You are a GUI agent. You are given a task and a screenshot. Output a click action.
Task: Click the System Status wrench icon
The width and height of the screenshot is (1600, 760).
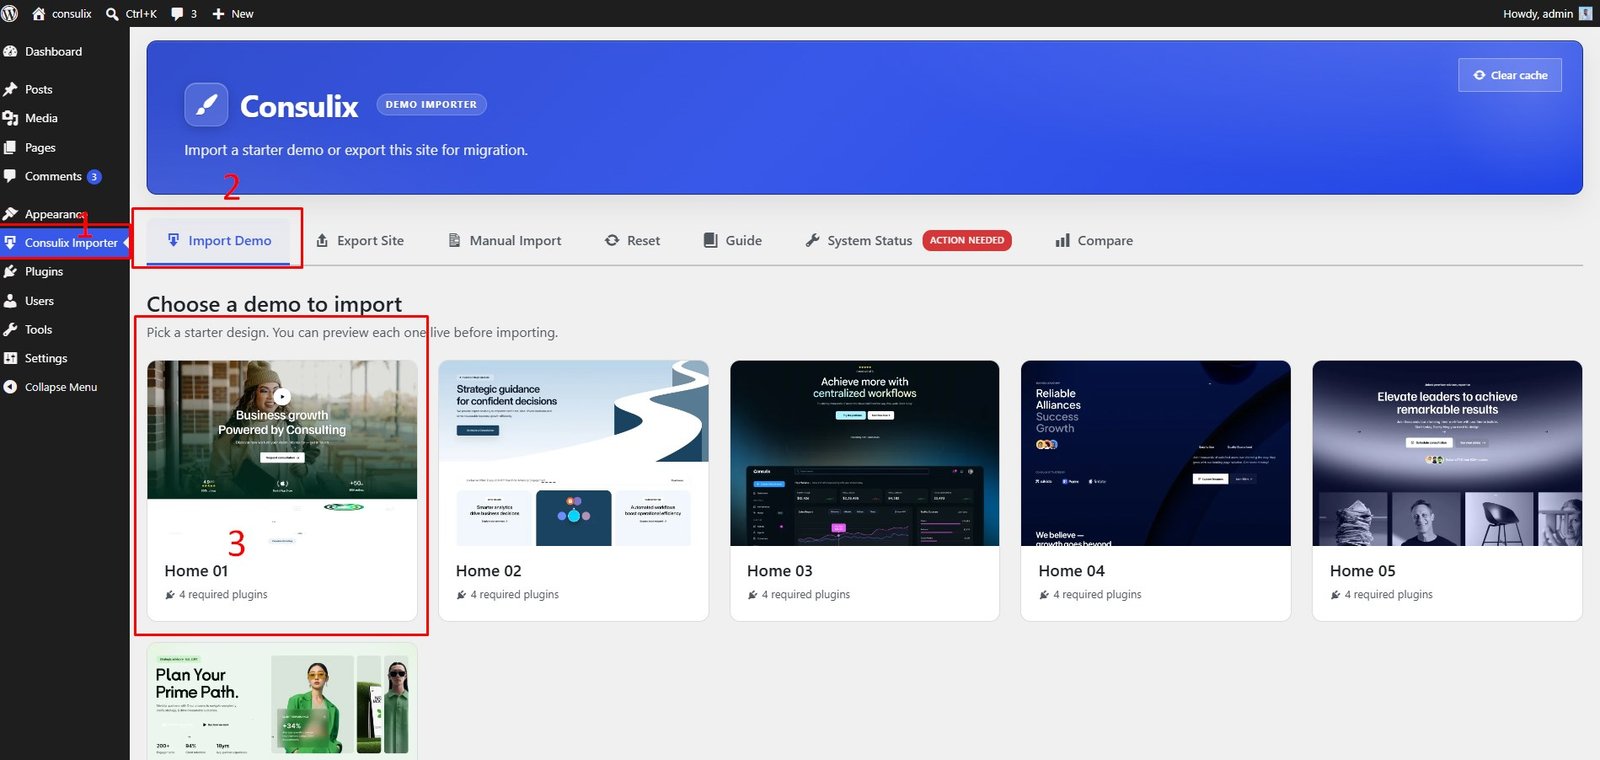[x=812, y=240]
